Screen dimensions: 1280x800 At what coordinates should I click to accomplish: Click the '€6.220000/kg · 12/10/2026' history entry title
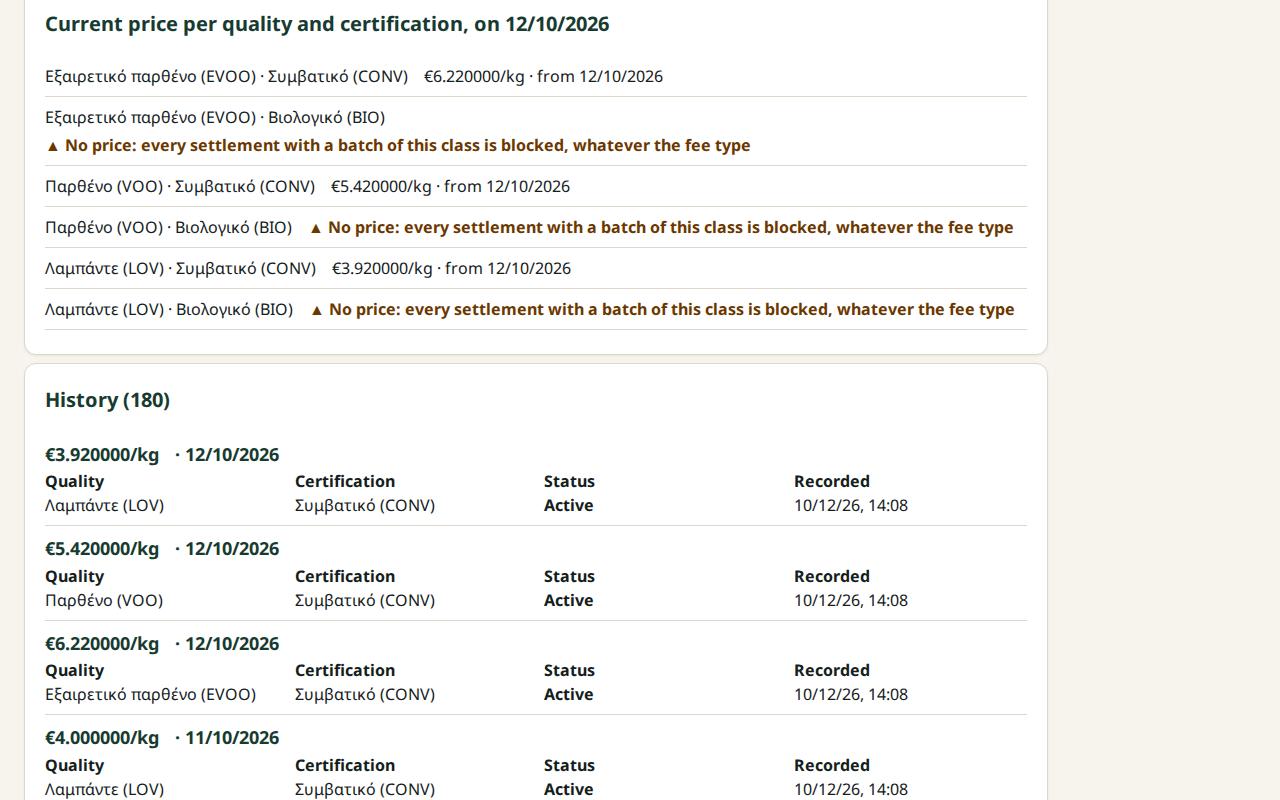pos(162,644)
